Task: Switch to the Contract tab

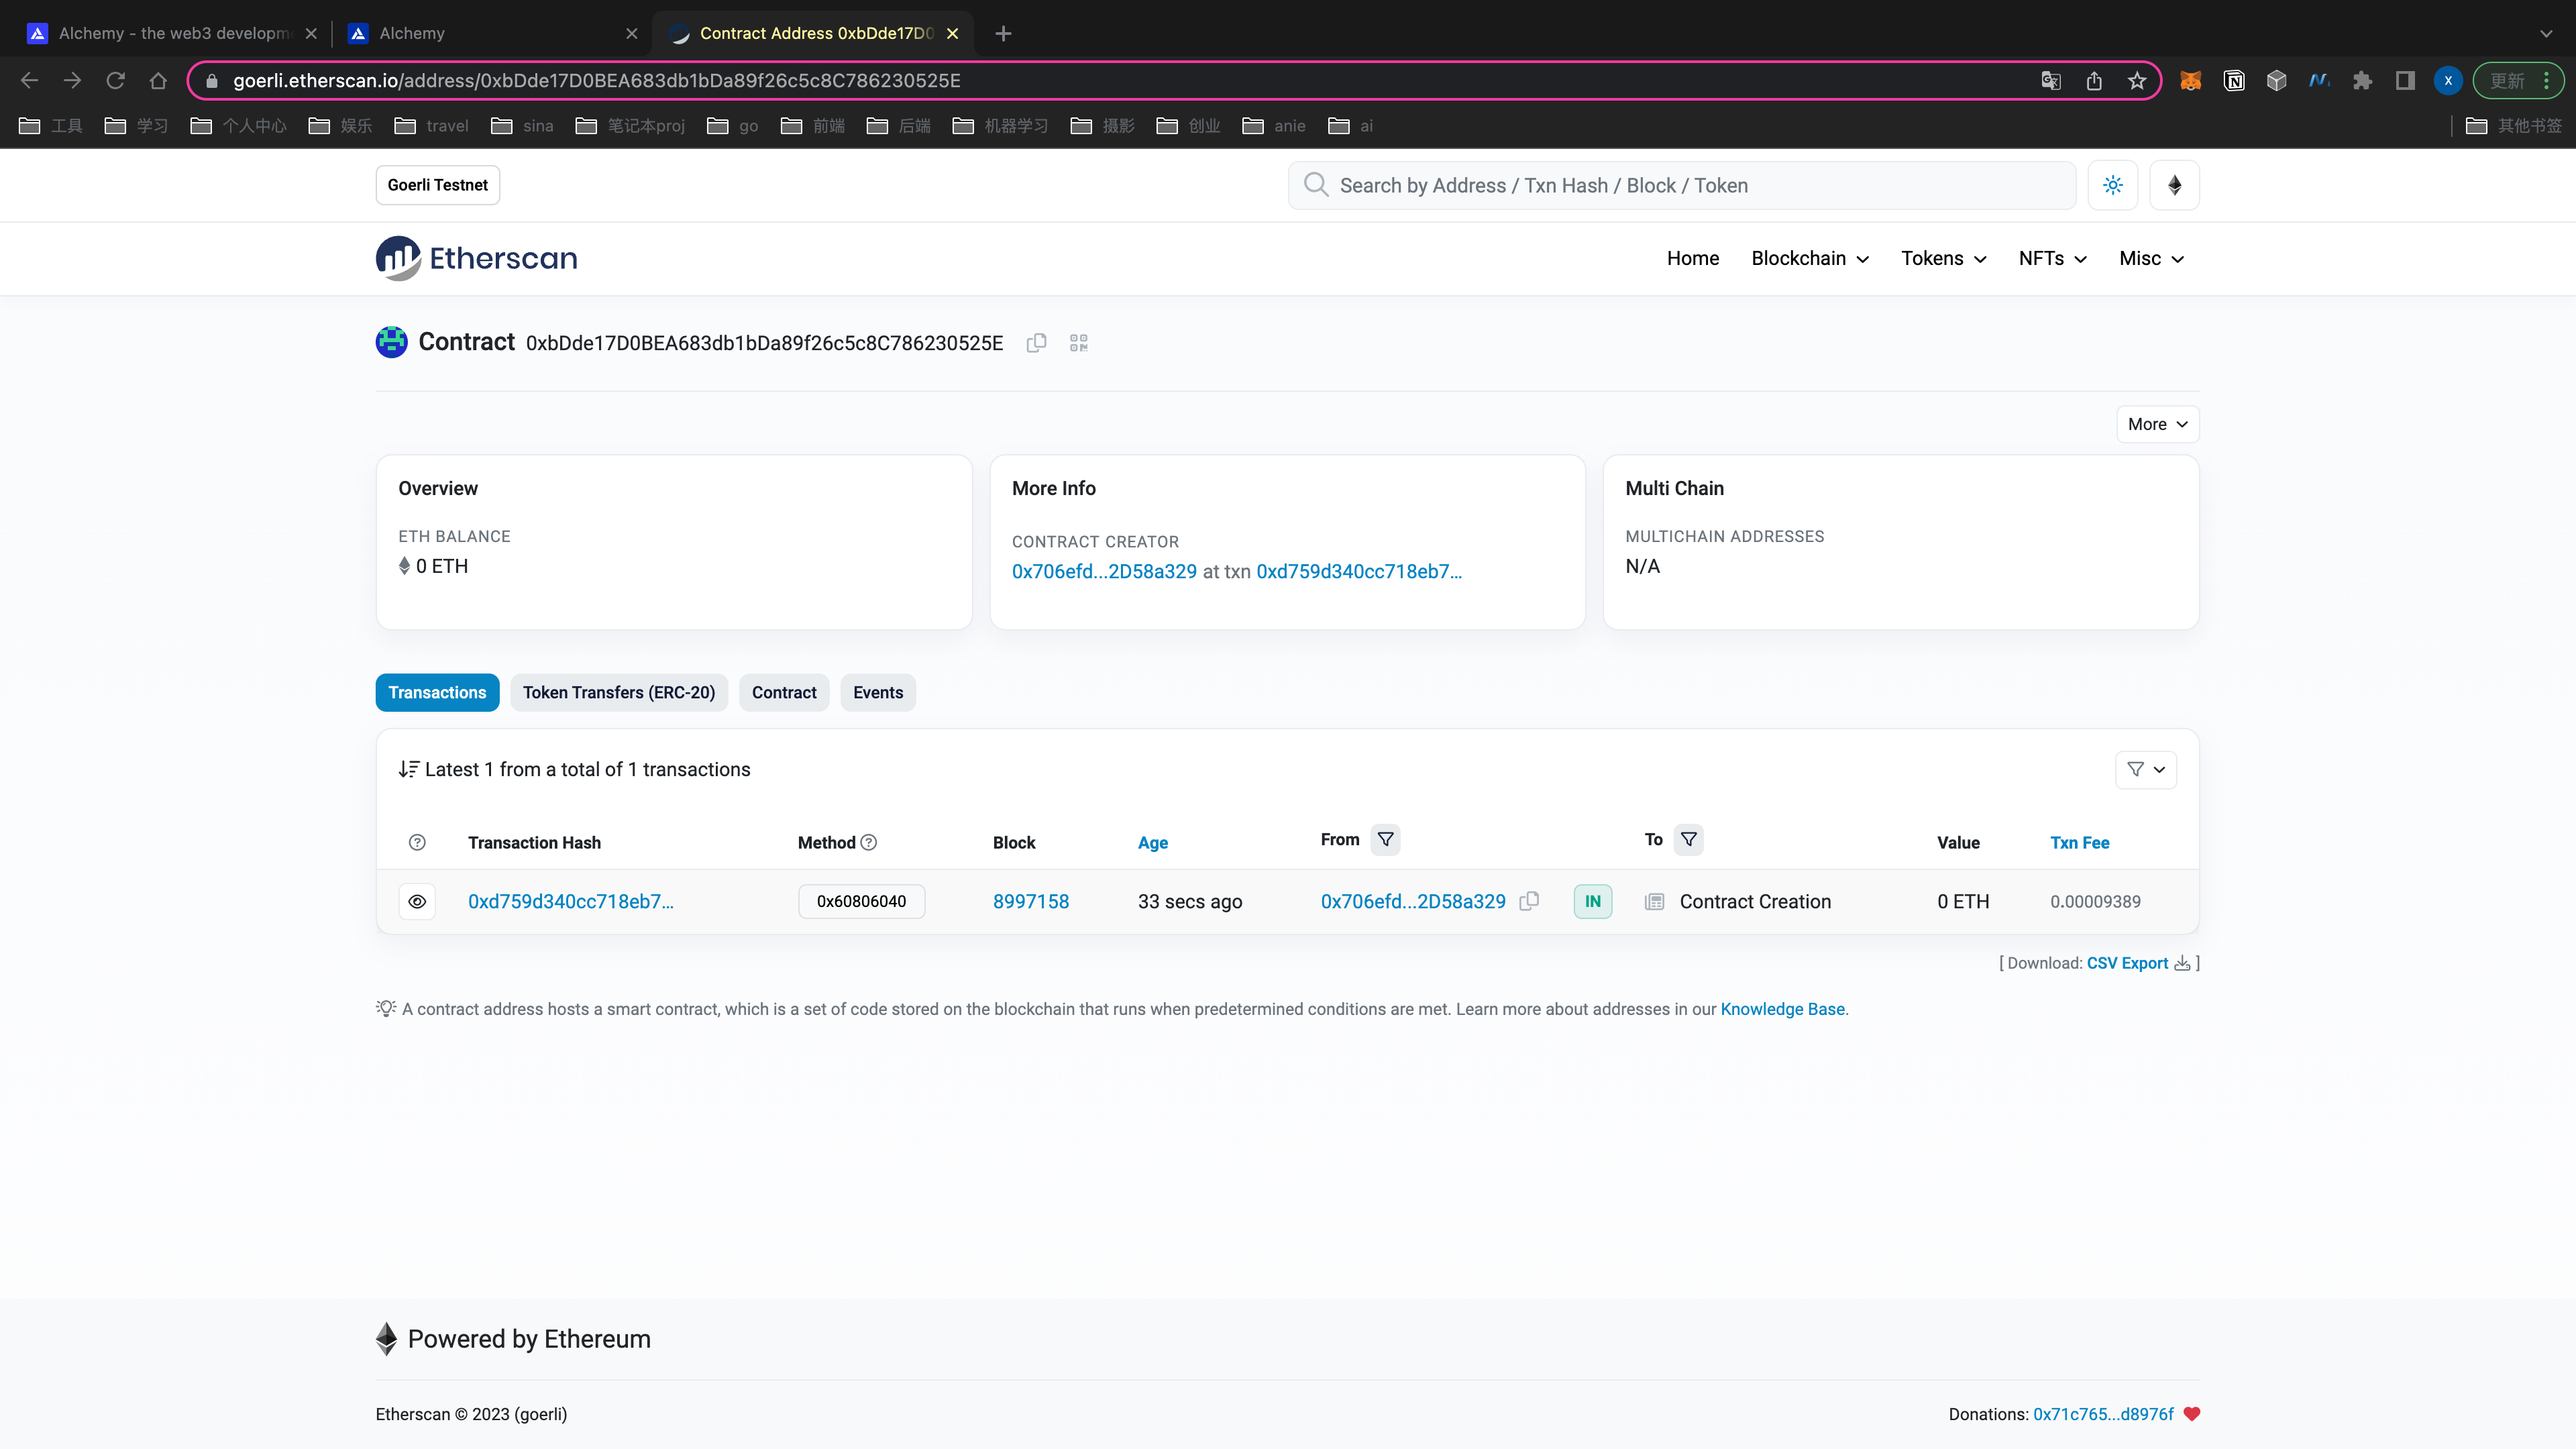Action: 784,692
